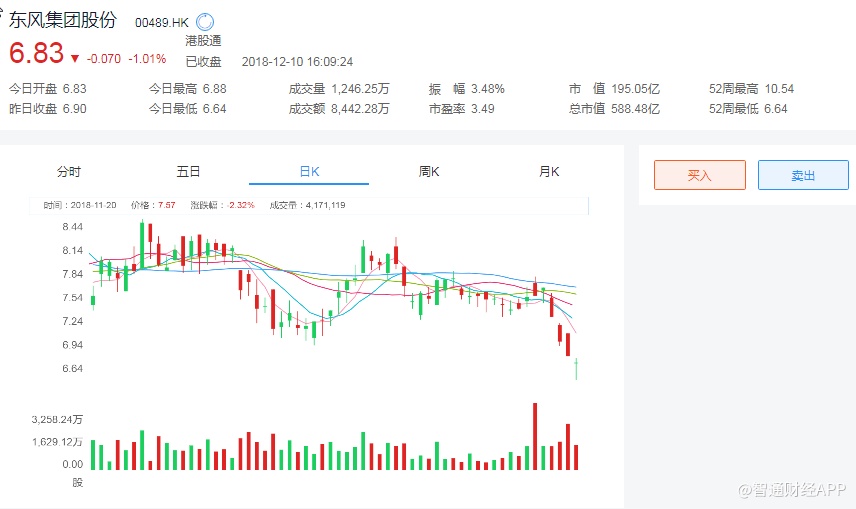Click the 52周最高 10.54 value
Viewport: 856px width, 509px height.
(779, 89)
